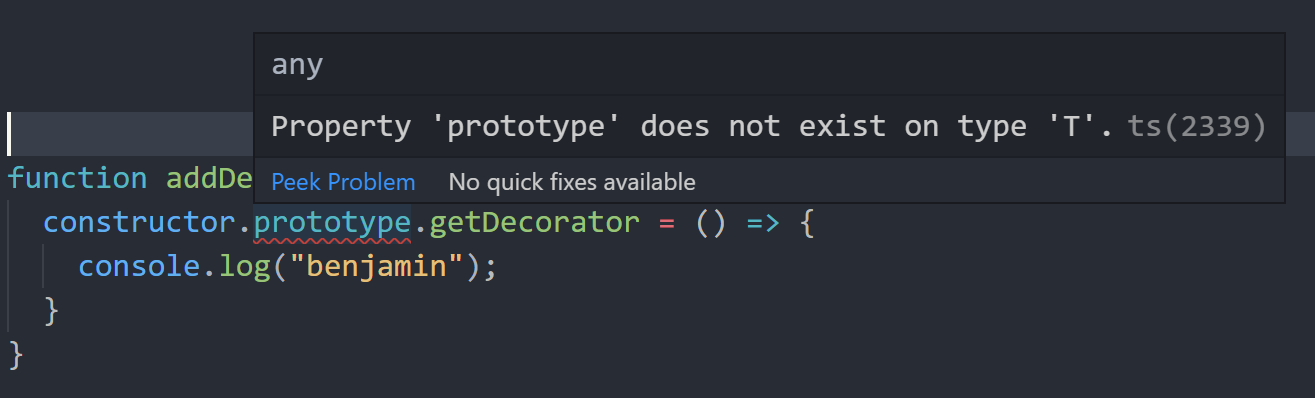Select the arrow '=>' operator

(765, 222)
